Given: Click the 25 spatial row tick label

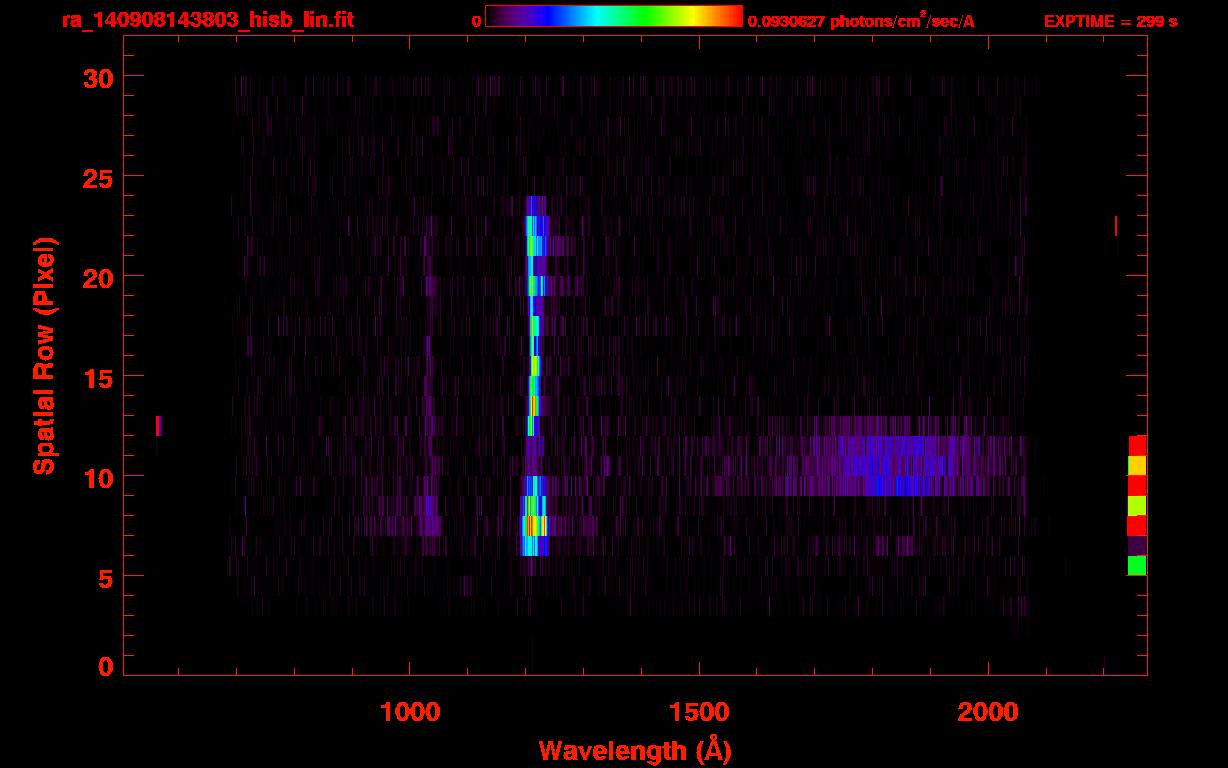Looking at the screenshot, I should click(97, 177).
